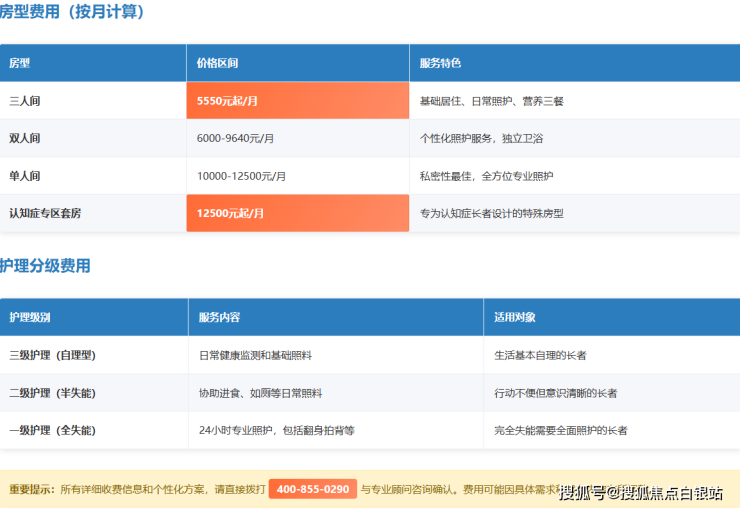
Task: Select the 价格区间 column header
Action: 218,63
